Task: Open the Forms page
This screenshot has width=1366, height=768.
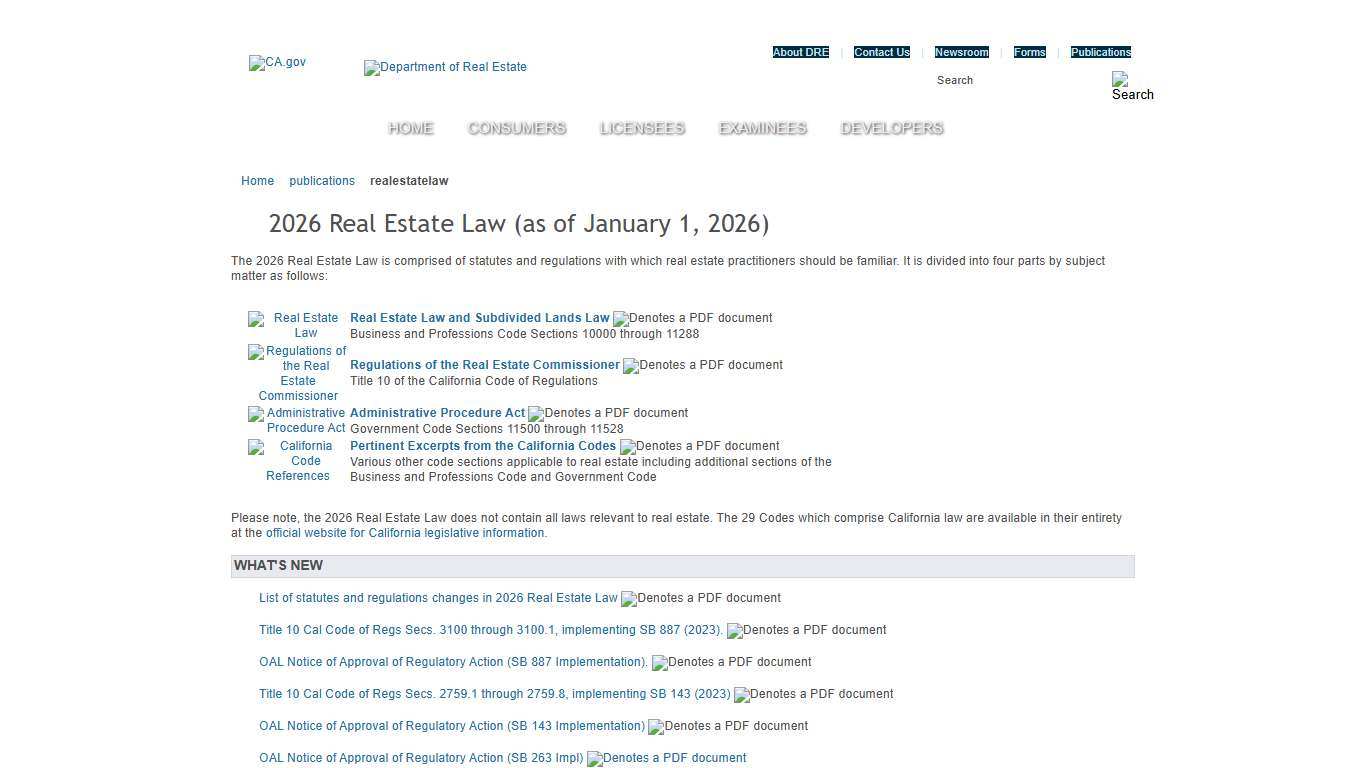Action: point(1029,52)
